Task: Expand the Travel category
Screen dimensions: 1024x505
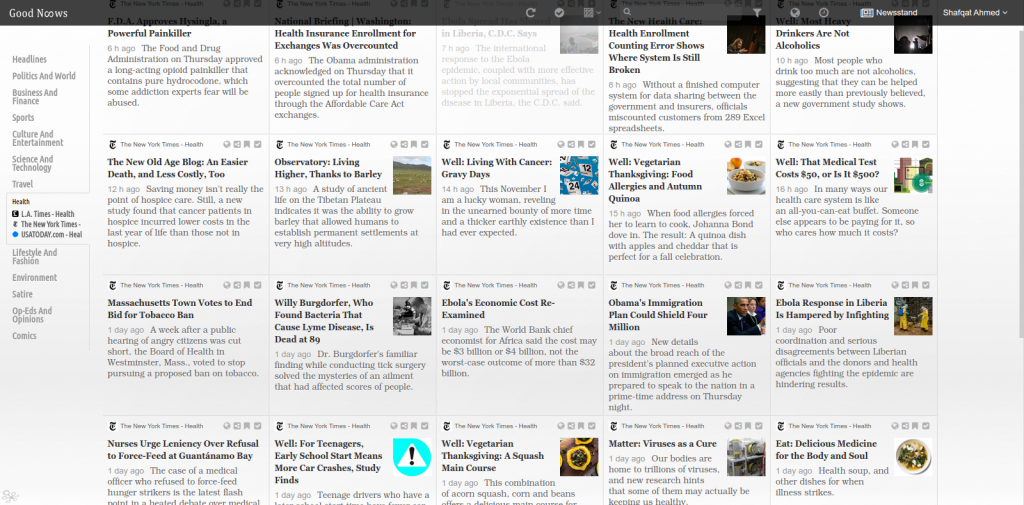Action: tap(22, 184)
